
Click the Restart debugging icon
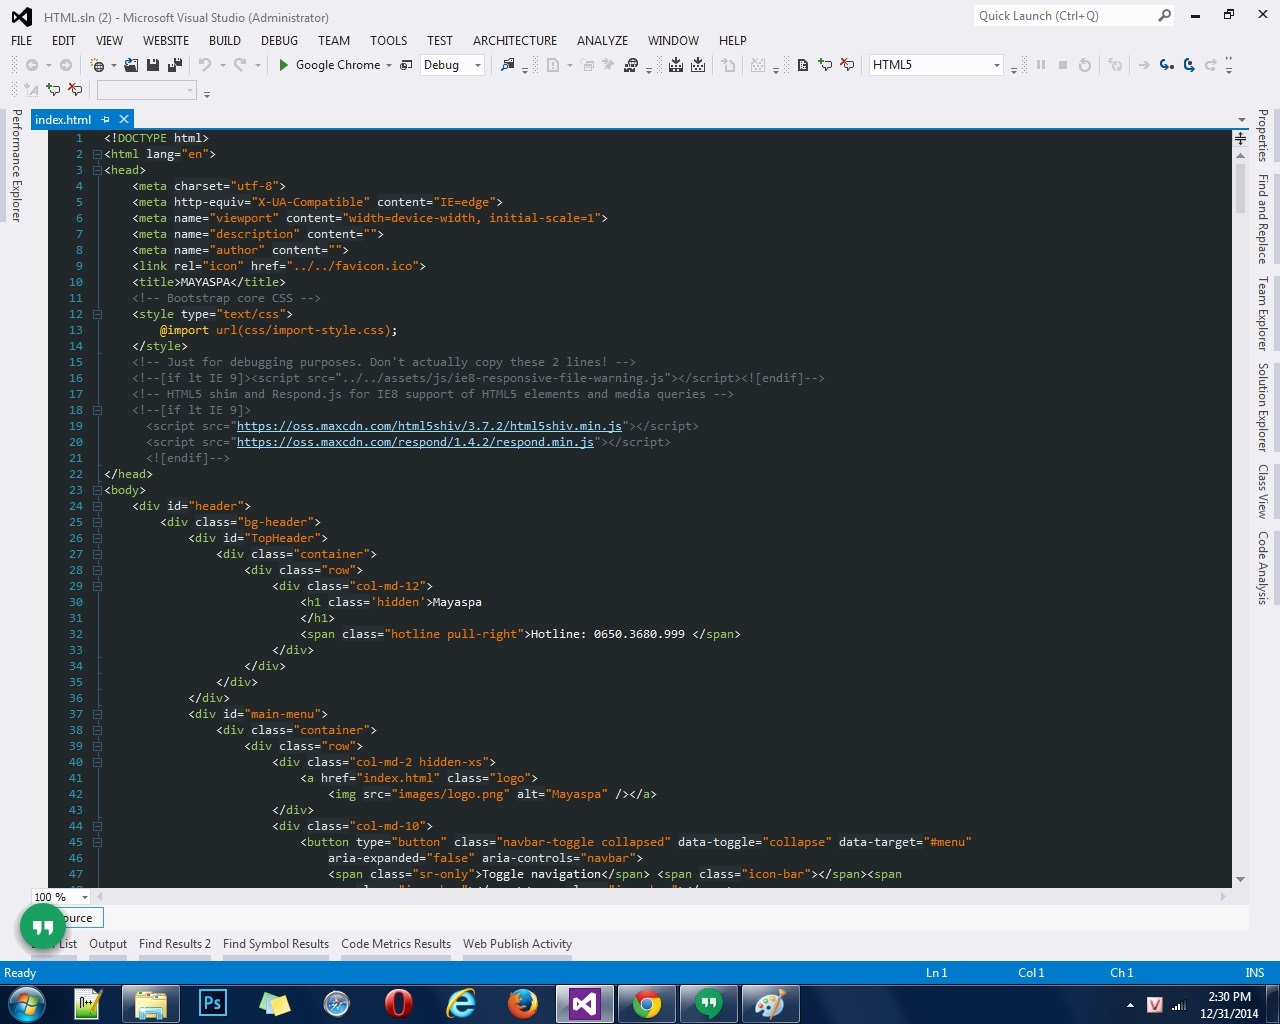(x=1085, y=65)
